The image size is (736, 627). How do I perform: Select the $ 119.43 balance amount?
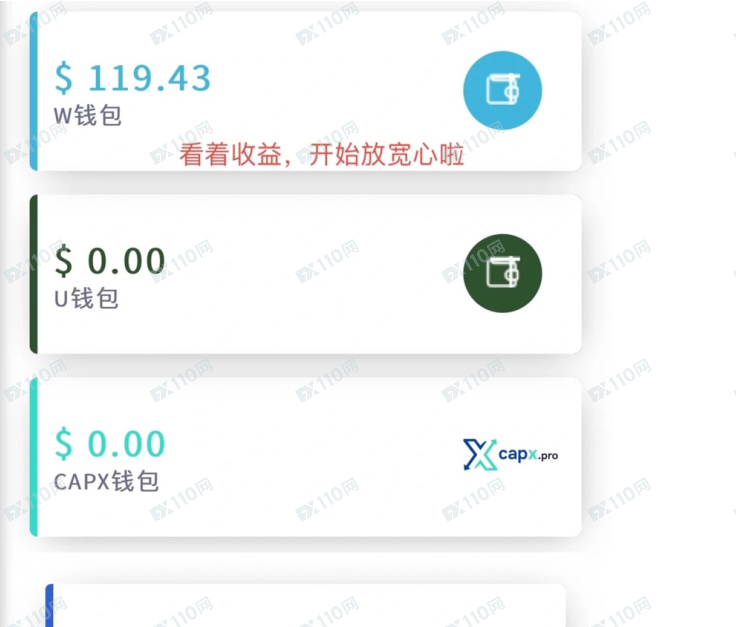[133, 77]
